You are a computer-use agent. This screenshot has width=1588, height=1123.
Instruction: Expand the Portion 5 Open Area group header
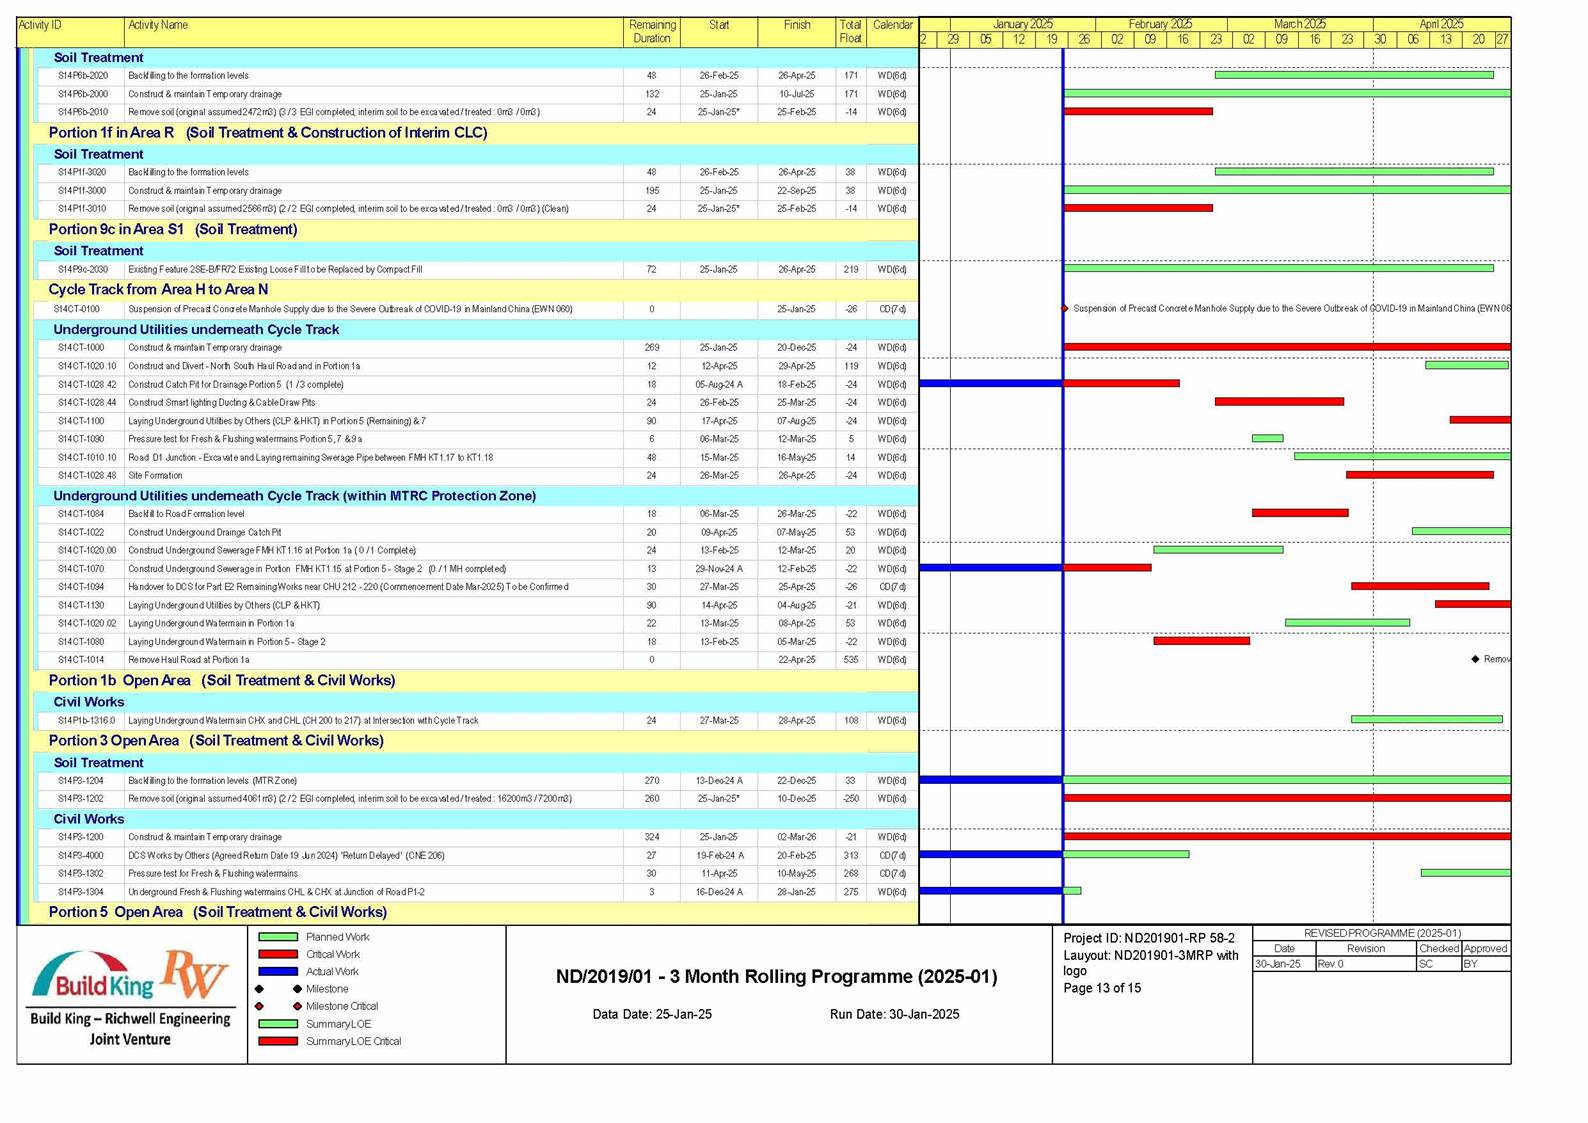[x=217, y=912]
